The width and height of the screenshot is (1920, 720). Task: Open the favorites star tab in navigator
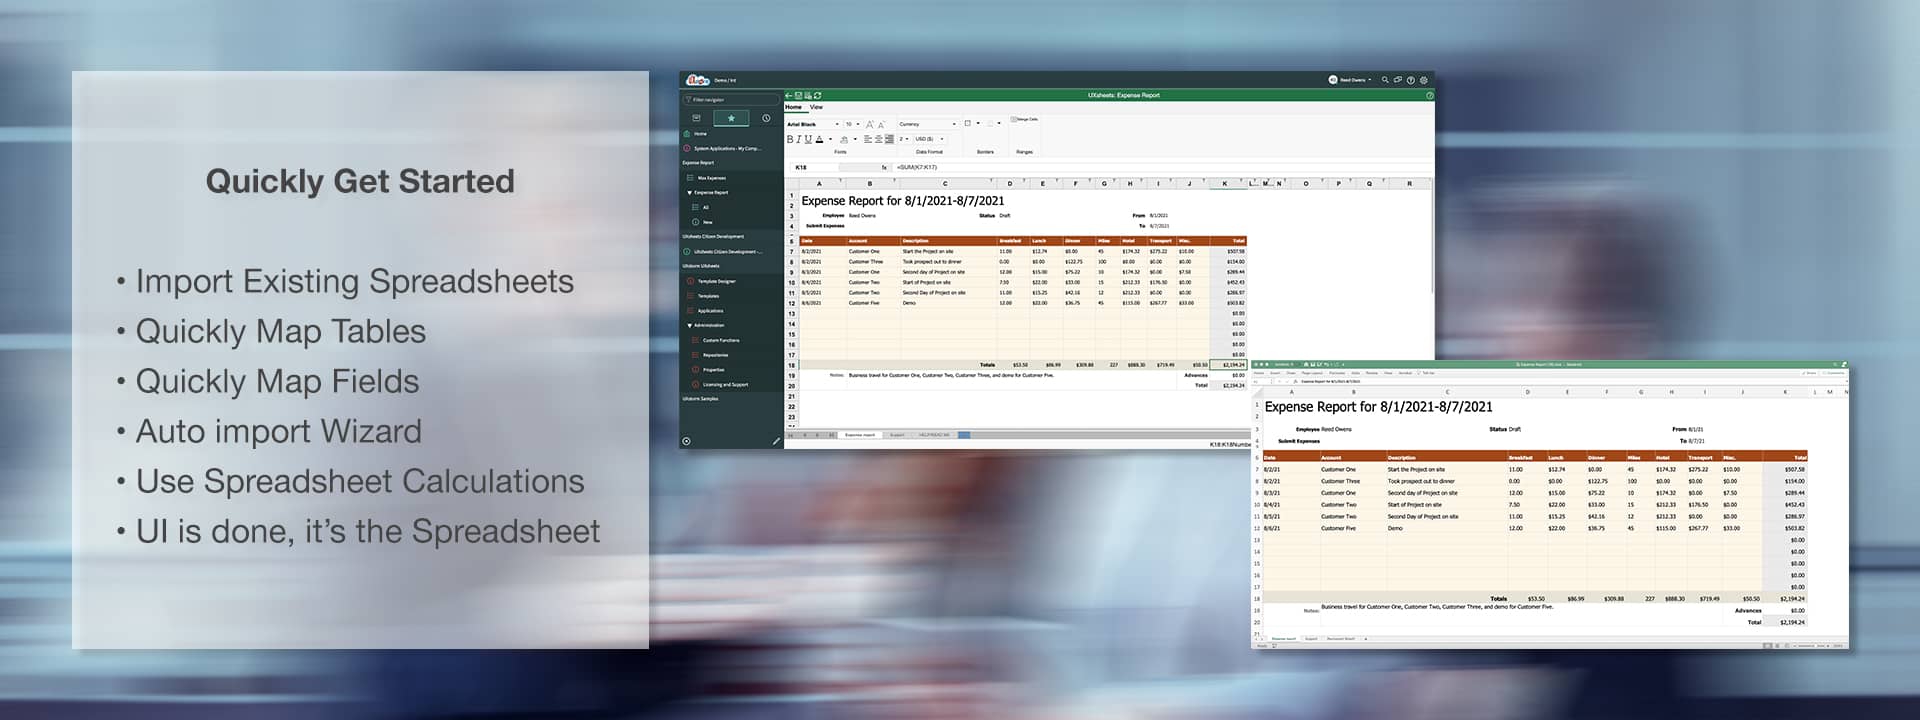[731, 118]
